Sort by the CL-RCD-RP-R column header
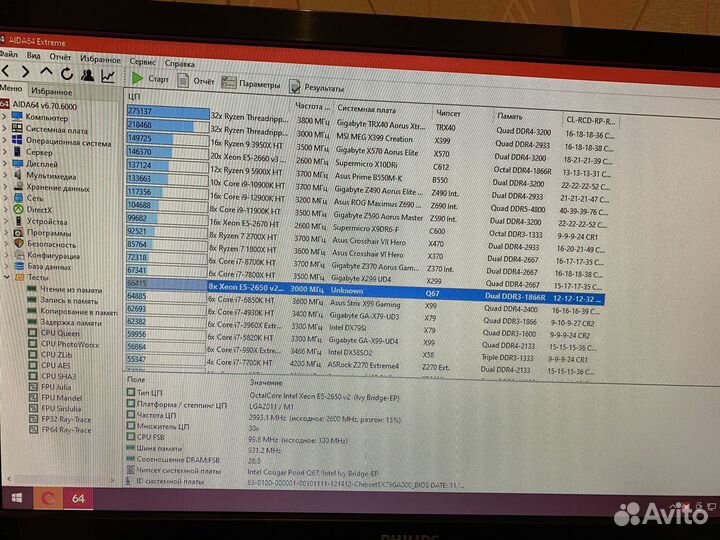 tap(591, 120)
